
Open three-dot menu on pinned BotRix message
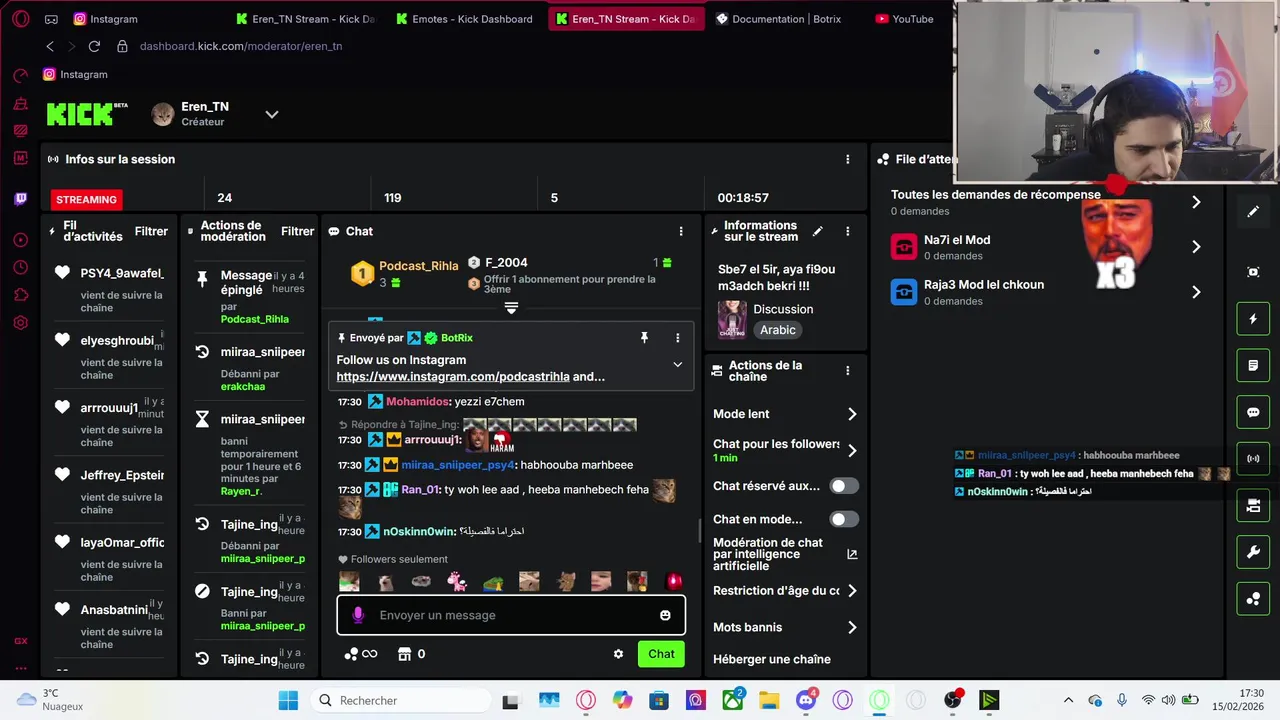coord(677,338)
